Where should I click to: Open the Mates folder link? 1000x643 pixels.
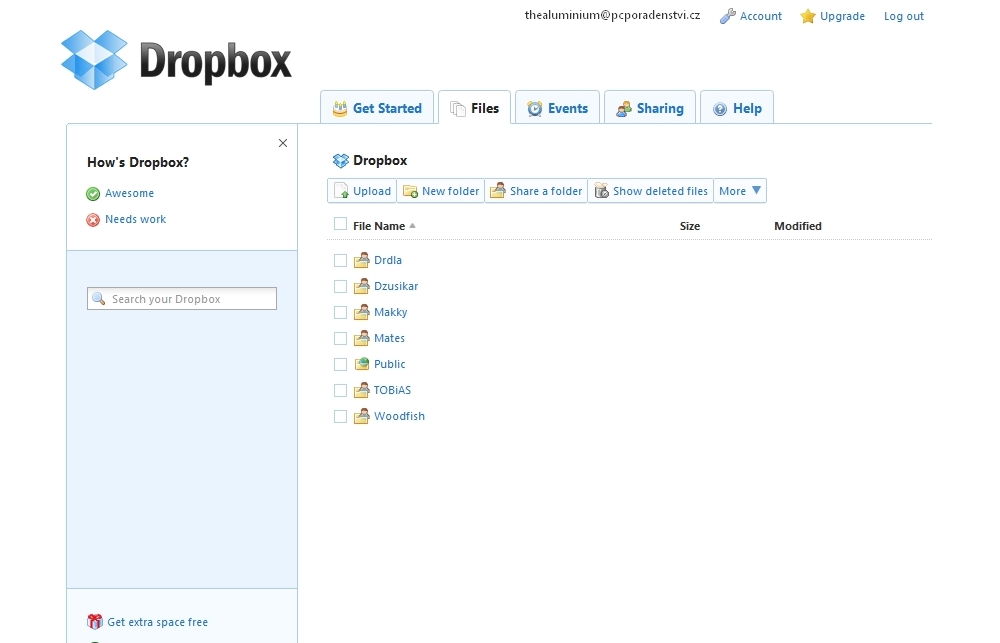pos(389,338)
